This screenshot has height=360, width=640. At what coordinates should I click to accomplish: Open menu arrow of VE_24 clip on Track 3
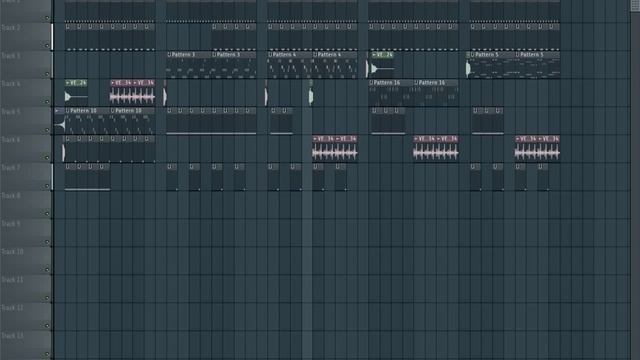click(374, 54)
